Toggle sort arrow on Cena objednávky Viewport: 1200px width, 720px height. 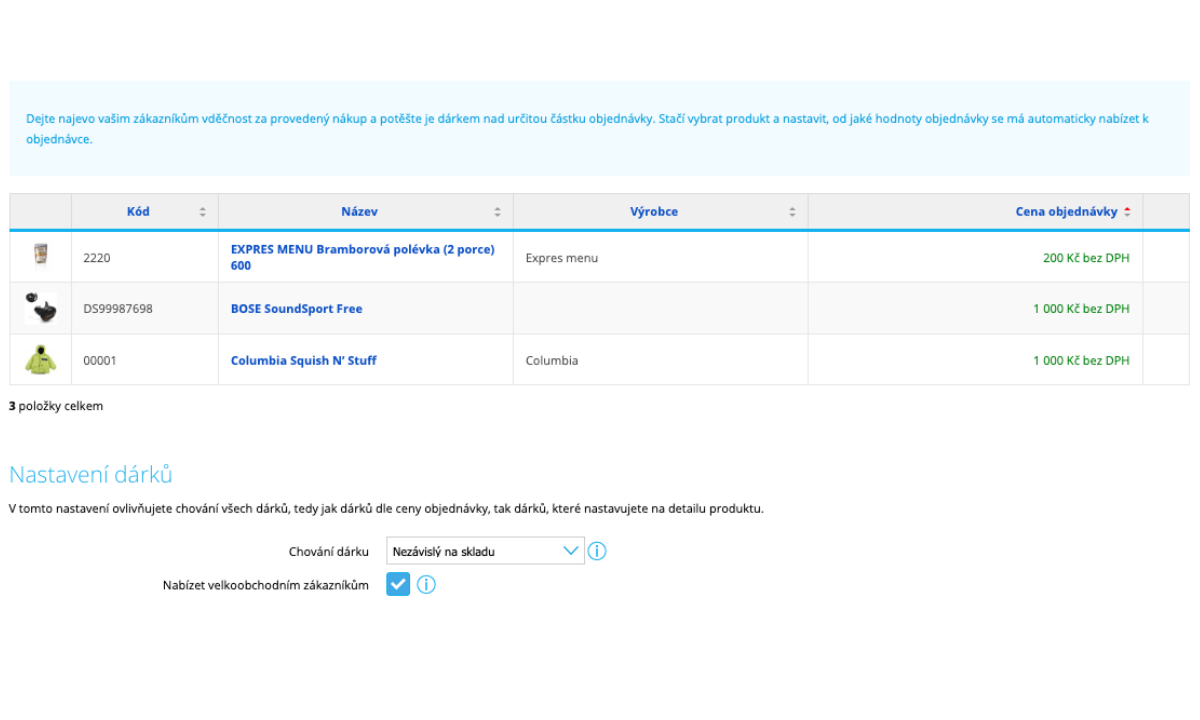click(x=1127, y=212)
